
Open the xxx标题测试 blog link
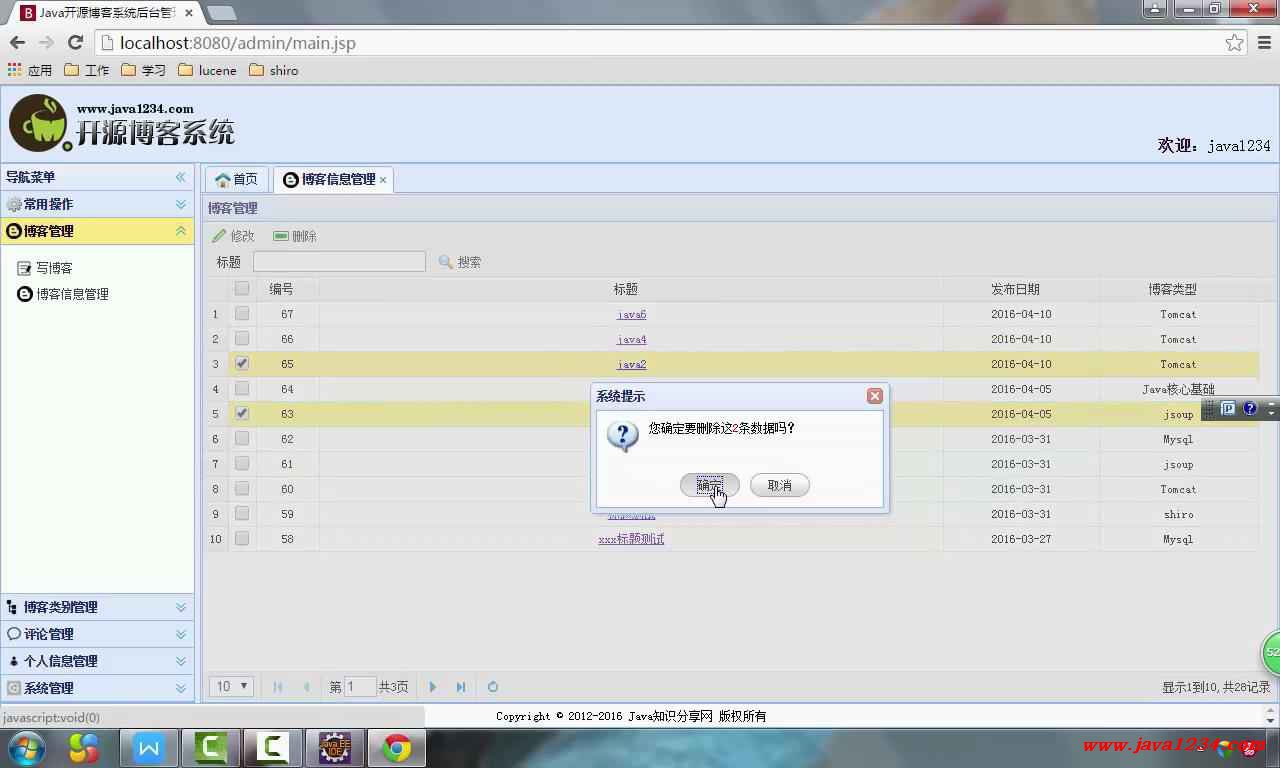click(x=631, y=539)
